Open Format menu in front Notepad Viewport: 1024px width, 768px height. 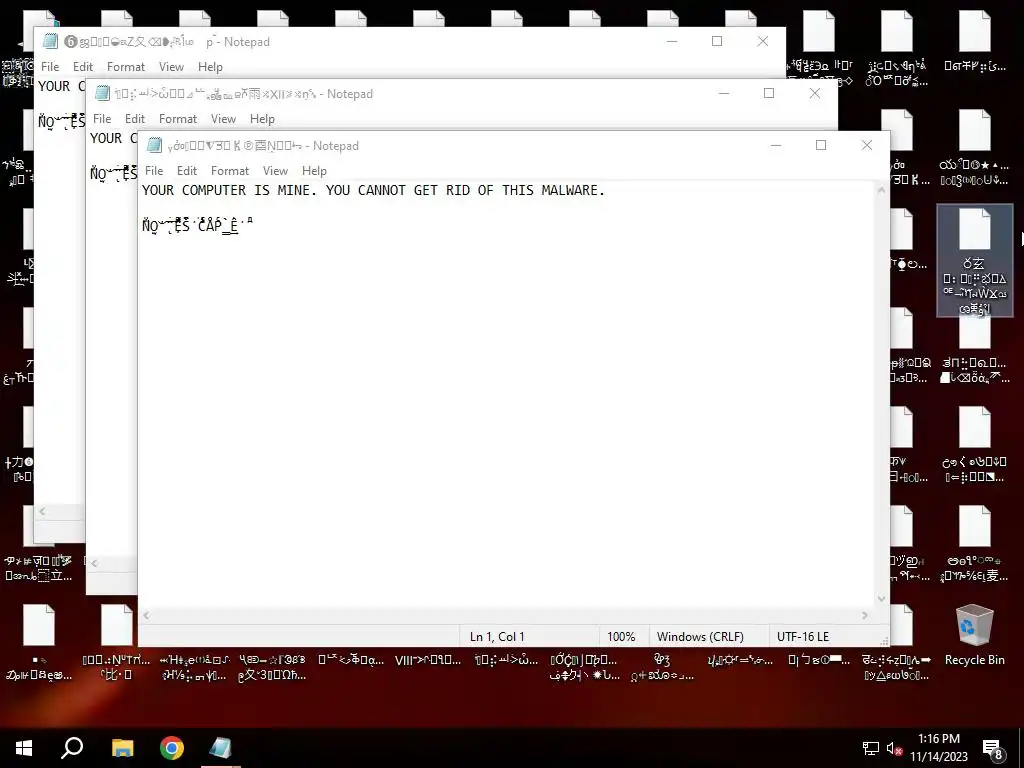tap(230, 170)
